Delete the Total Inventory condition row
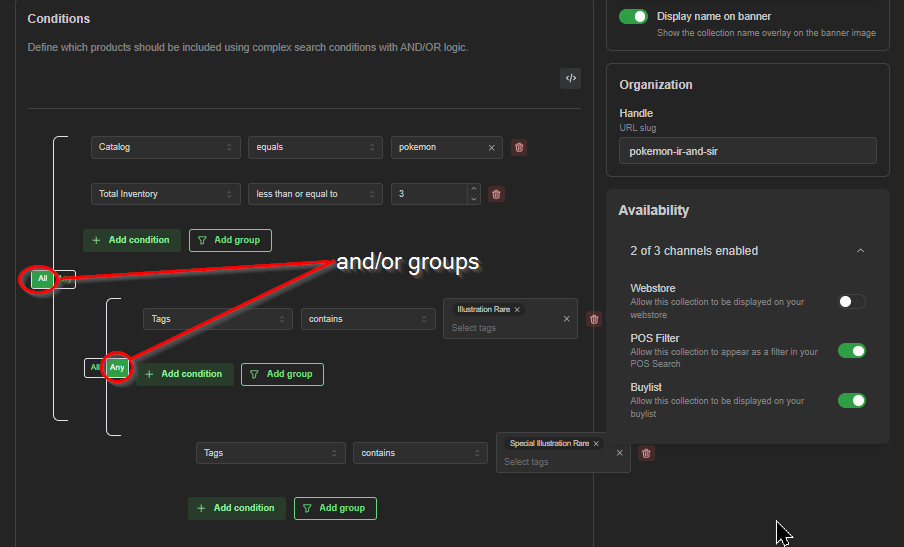The width and height of the screenshot is (904, 547). 496,194
